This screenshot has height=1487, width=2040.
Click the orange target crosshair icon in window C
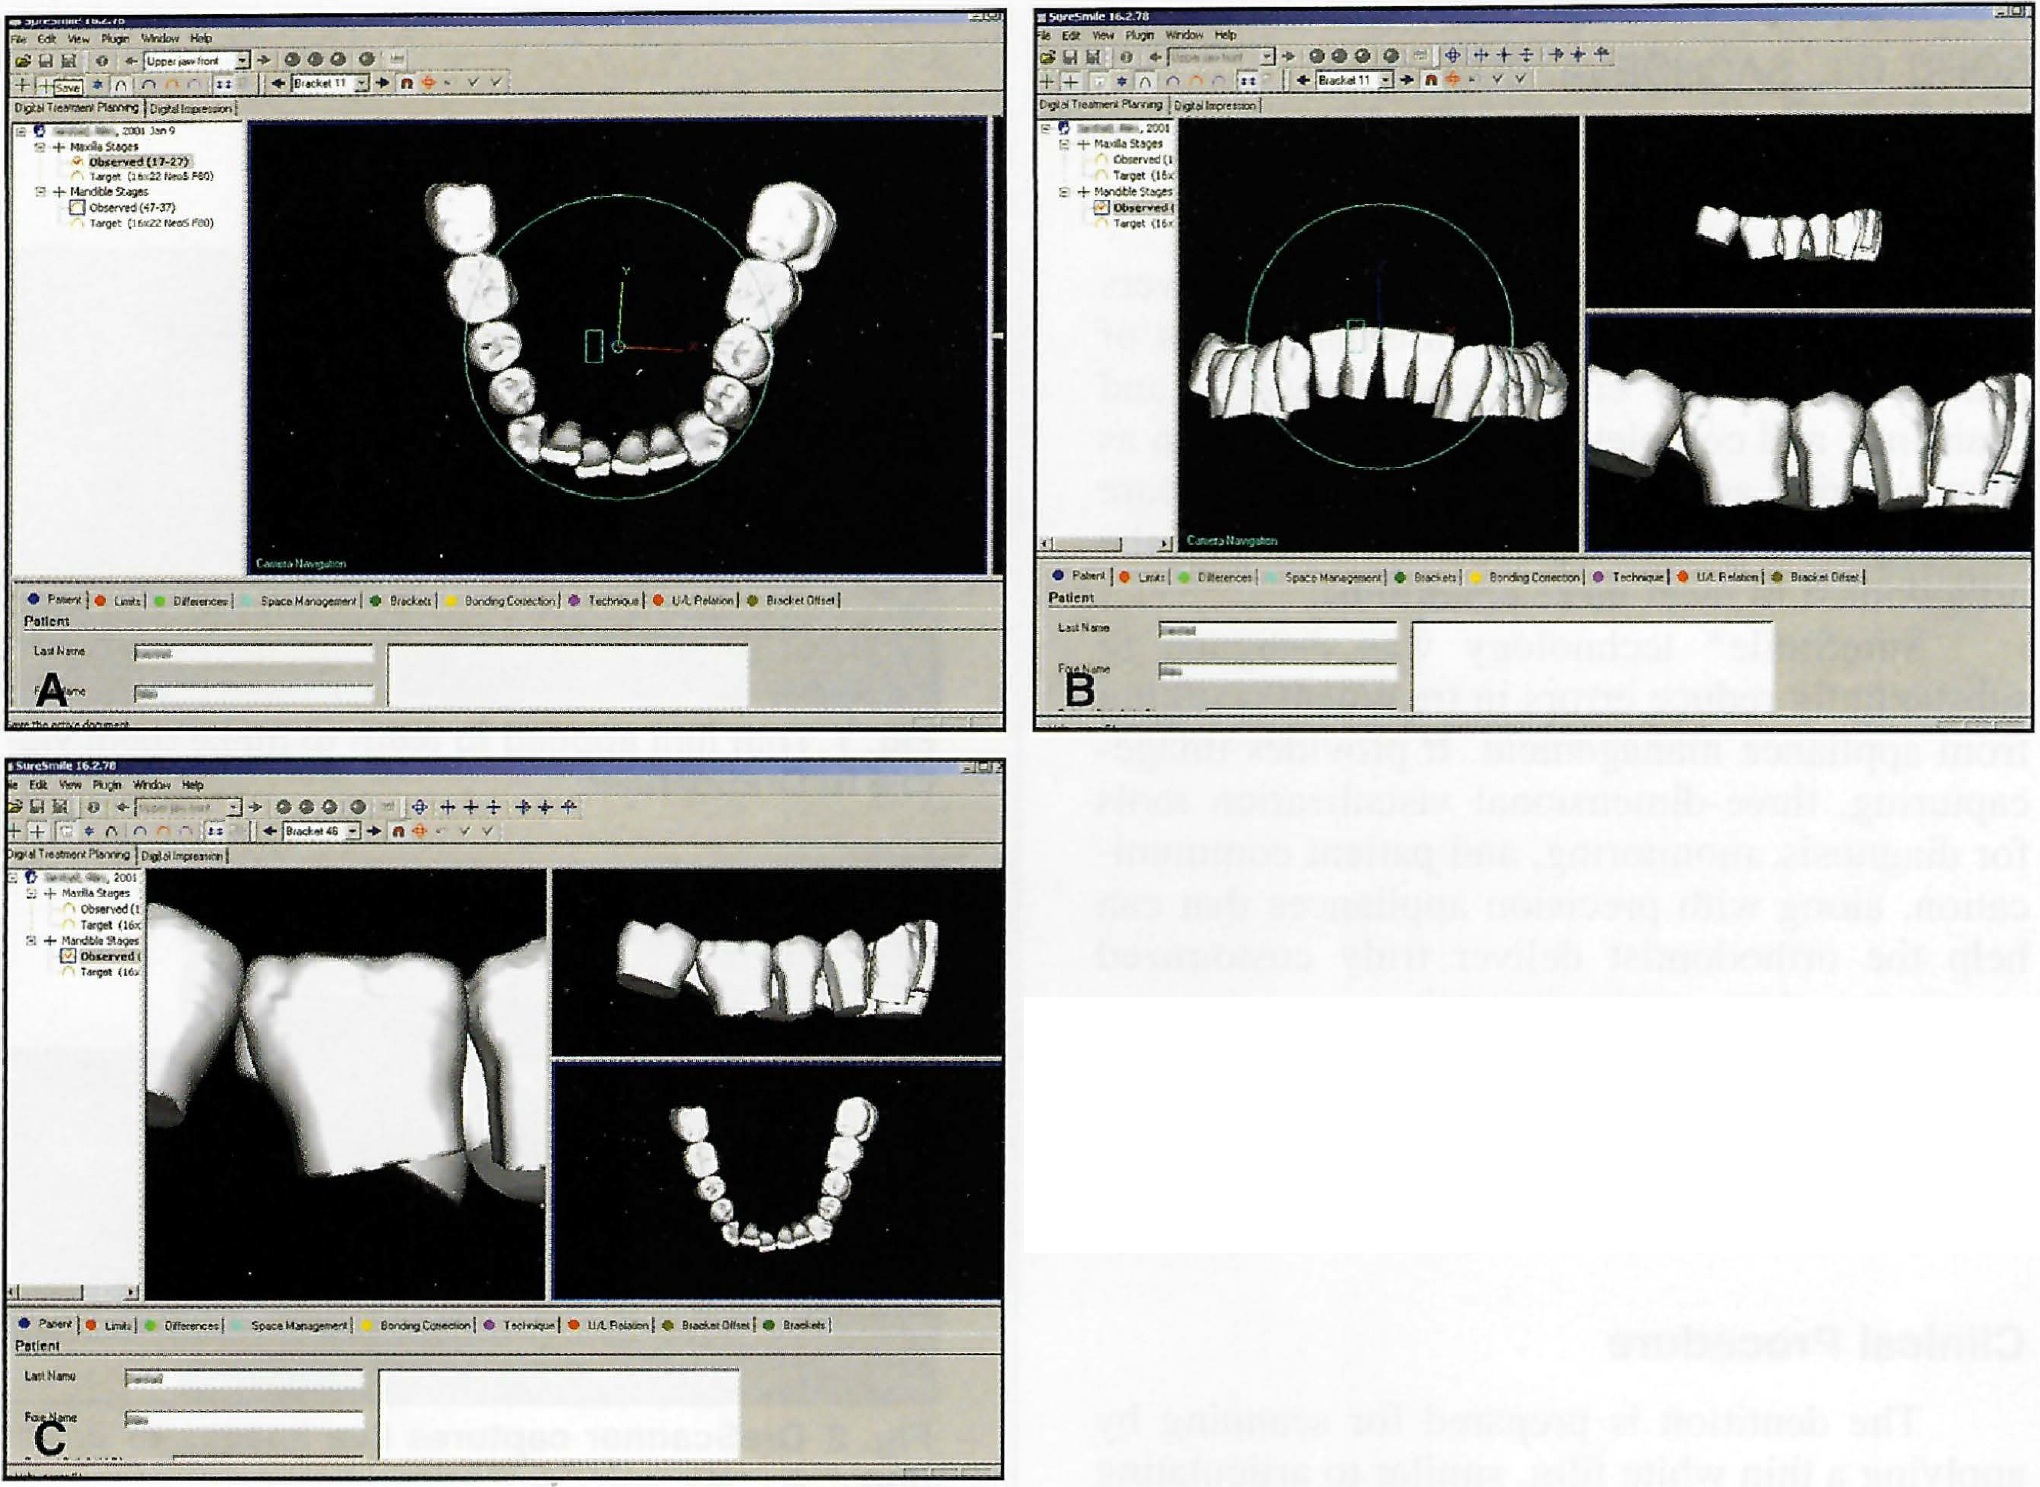pyautogui.click(x=419, y=832)
